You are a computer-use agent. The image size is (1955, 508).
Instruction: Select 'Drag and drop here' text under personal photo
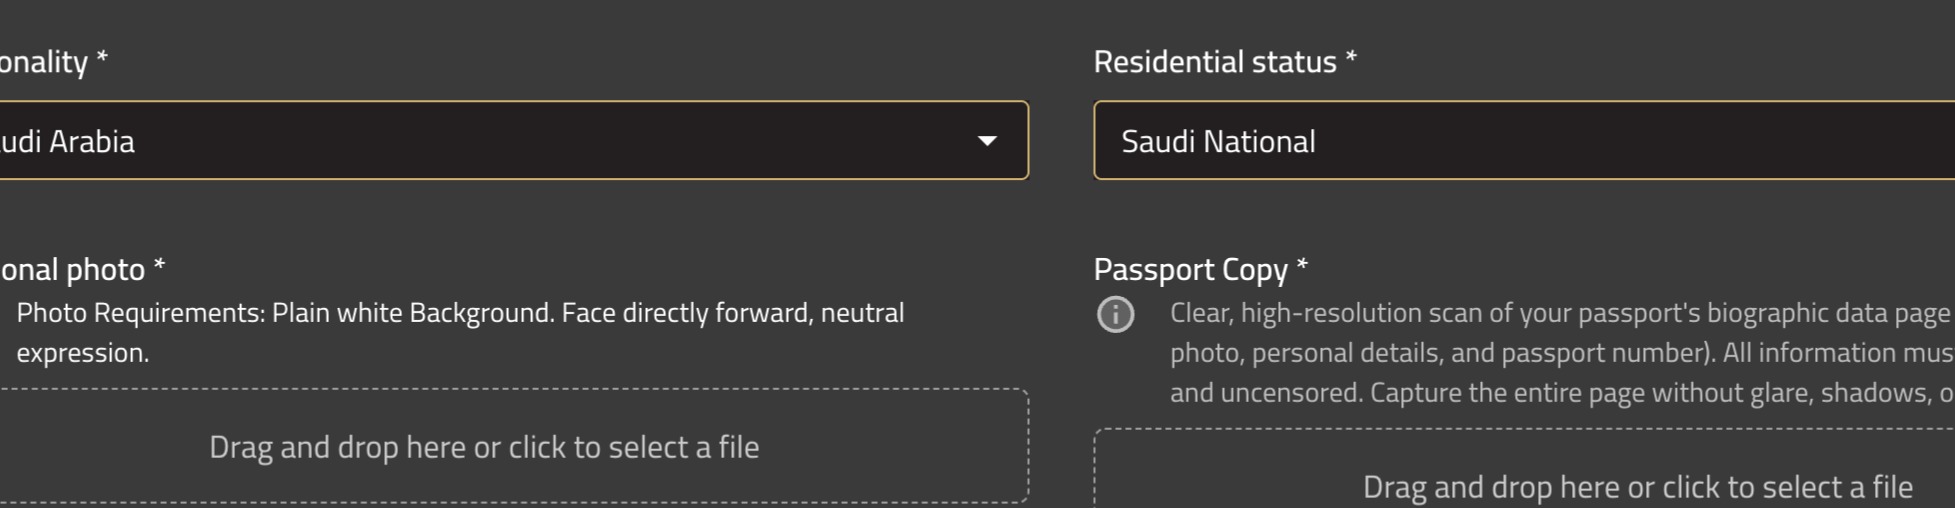pos(484,447)
